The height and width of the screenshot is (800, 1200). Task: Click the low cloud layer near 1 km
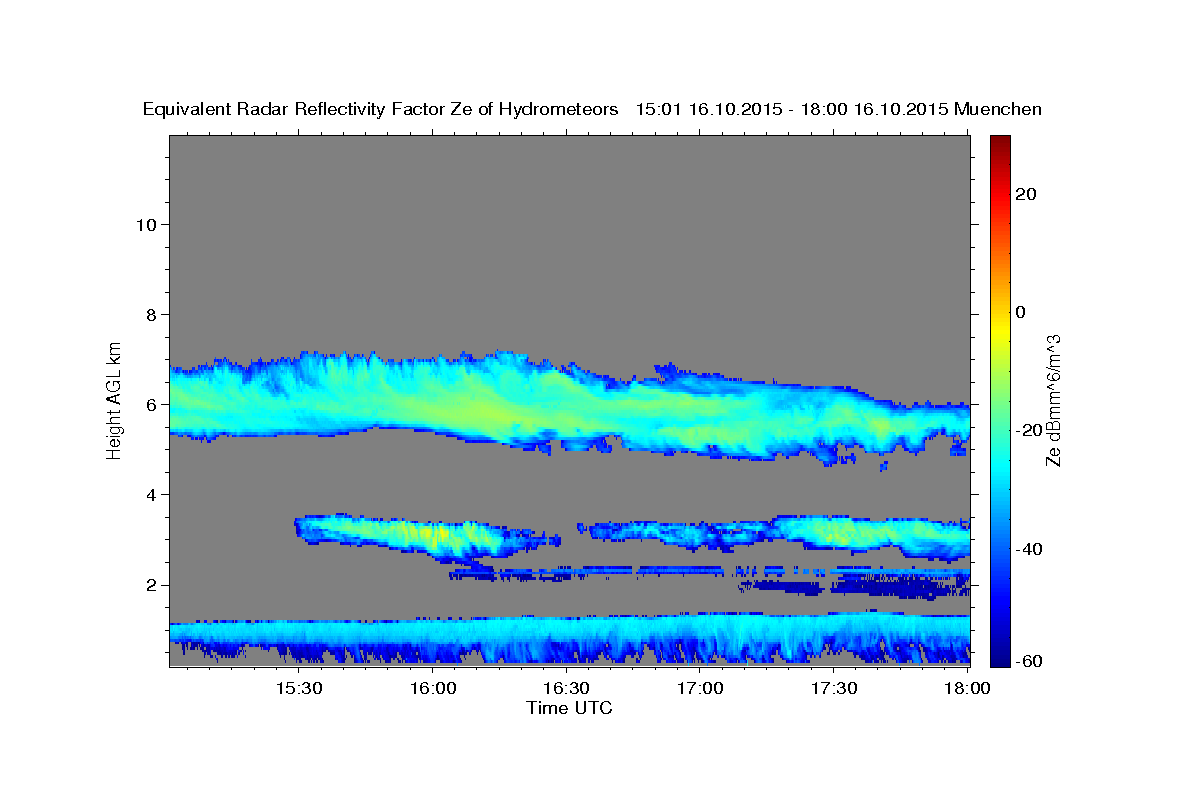(x=570, y=638)
